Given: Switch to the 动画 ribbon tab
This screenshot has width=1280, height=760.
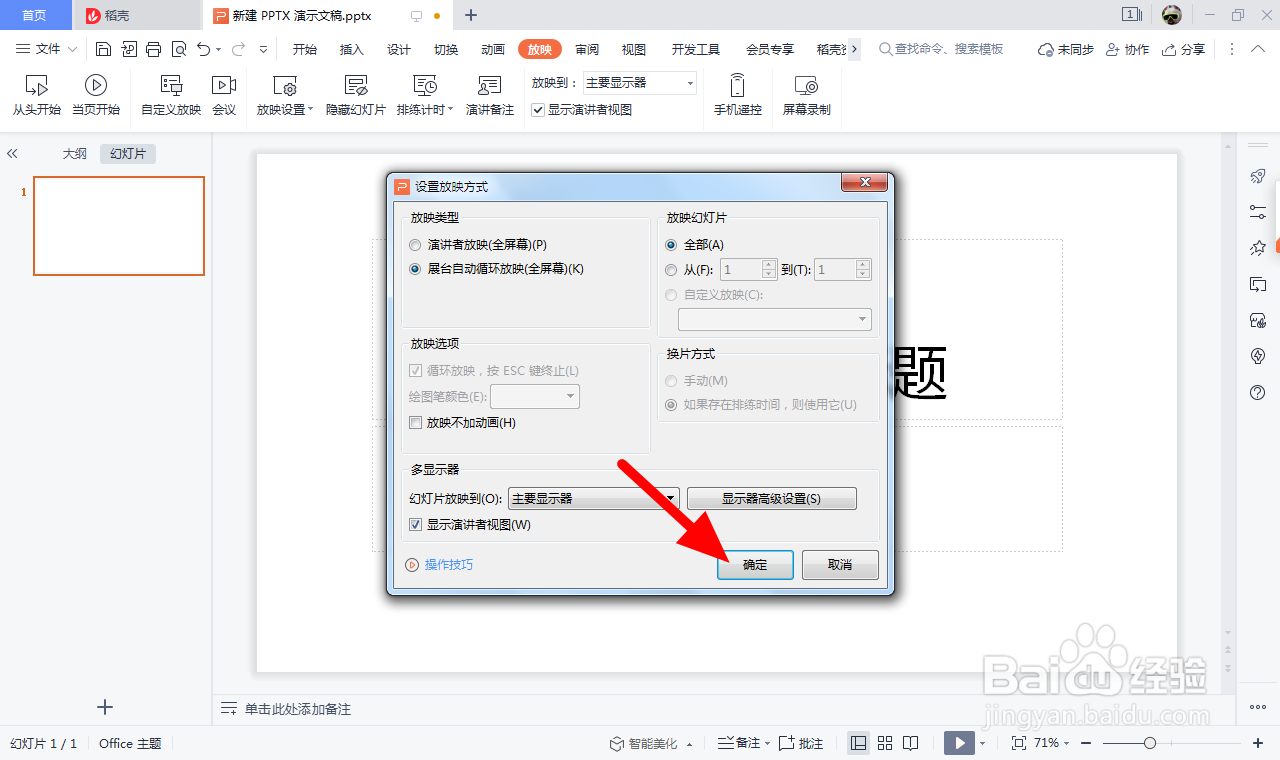Looking at the screenshot, I should pyautogui.click(x=492, y=48).
